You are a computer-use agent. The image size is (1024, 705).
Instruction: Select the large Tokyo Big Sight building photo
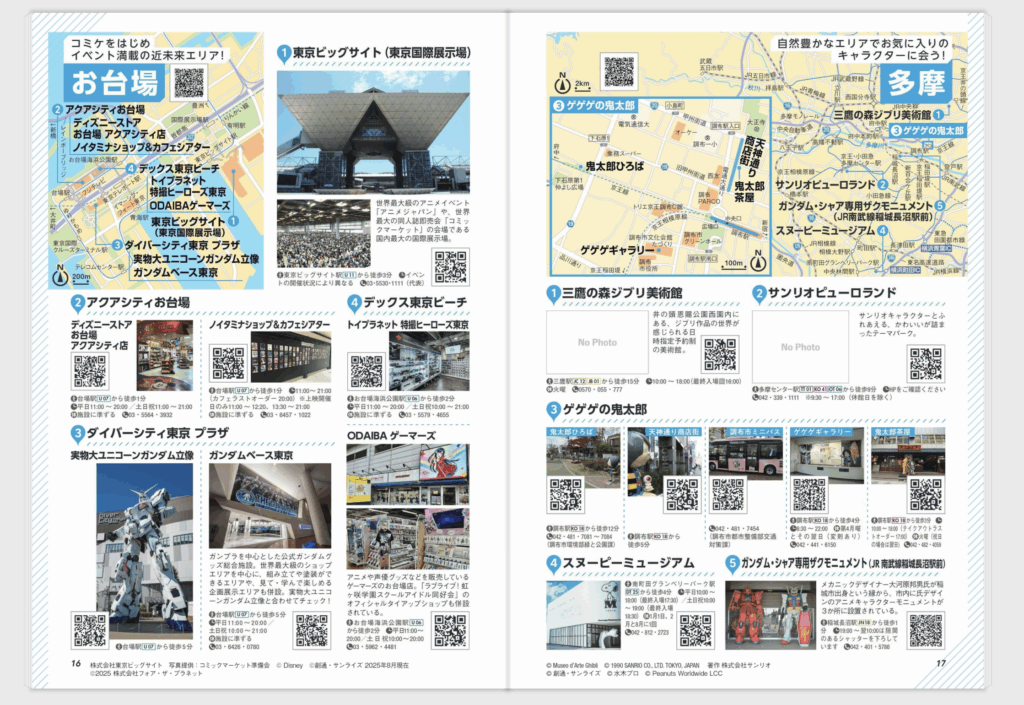point(372,130)
